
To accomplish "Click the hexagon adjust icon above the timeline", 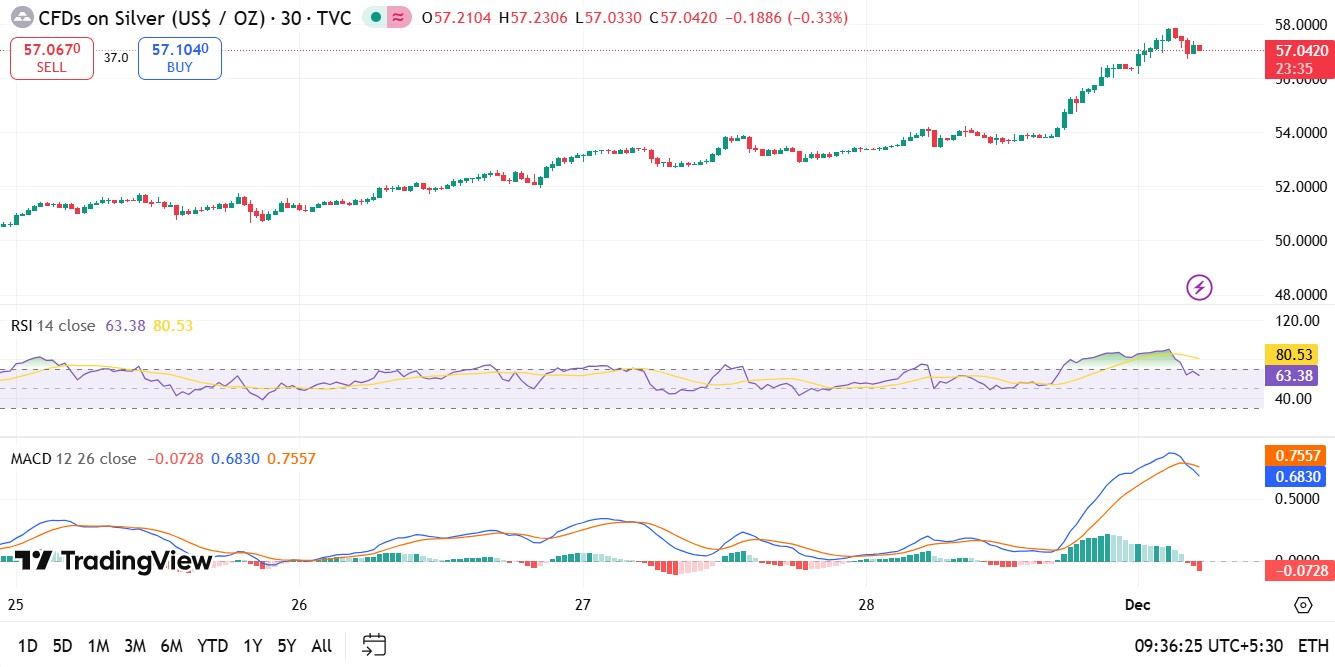I will pos(1302,605).
